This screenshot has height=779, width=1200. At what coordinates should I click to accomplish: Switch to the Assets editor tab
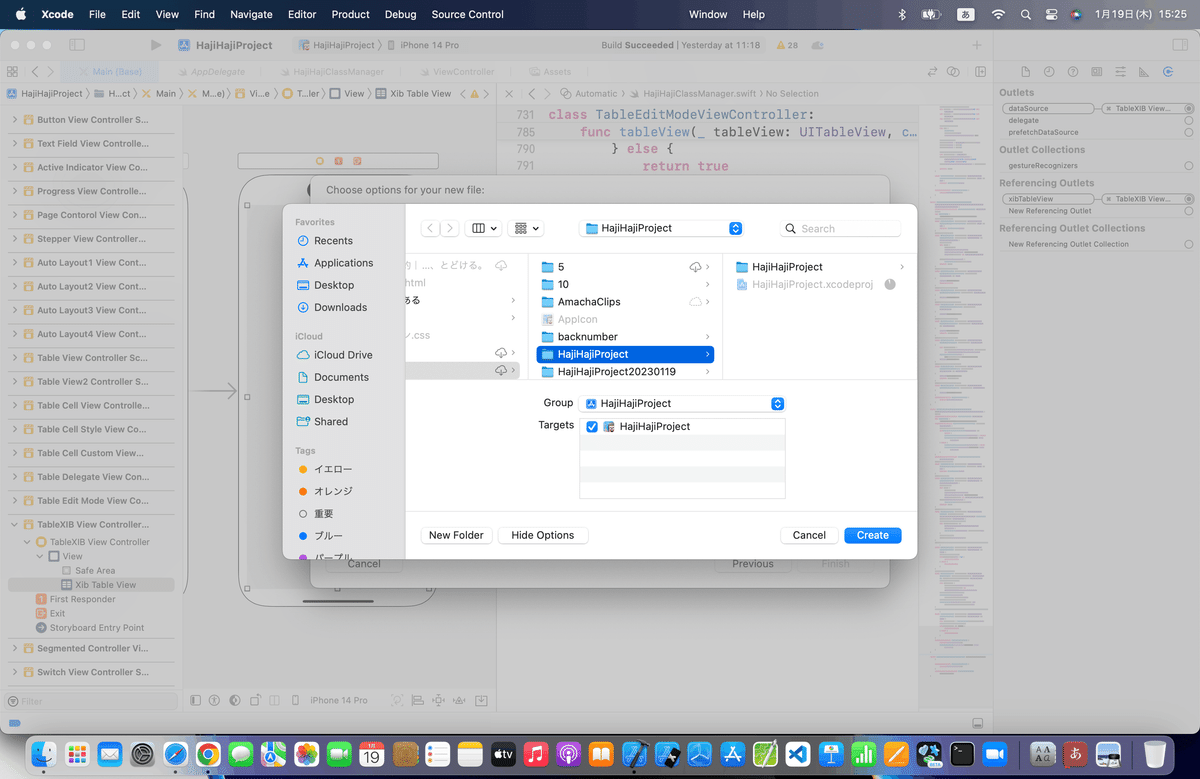[x=549, y=72]
